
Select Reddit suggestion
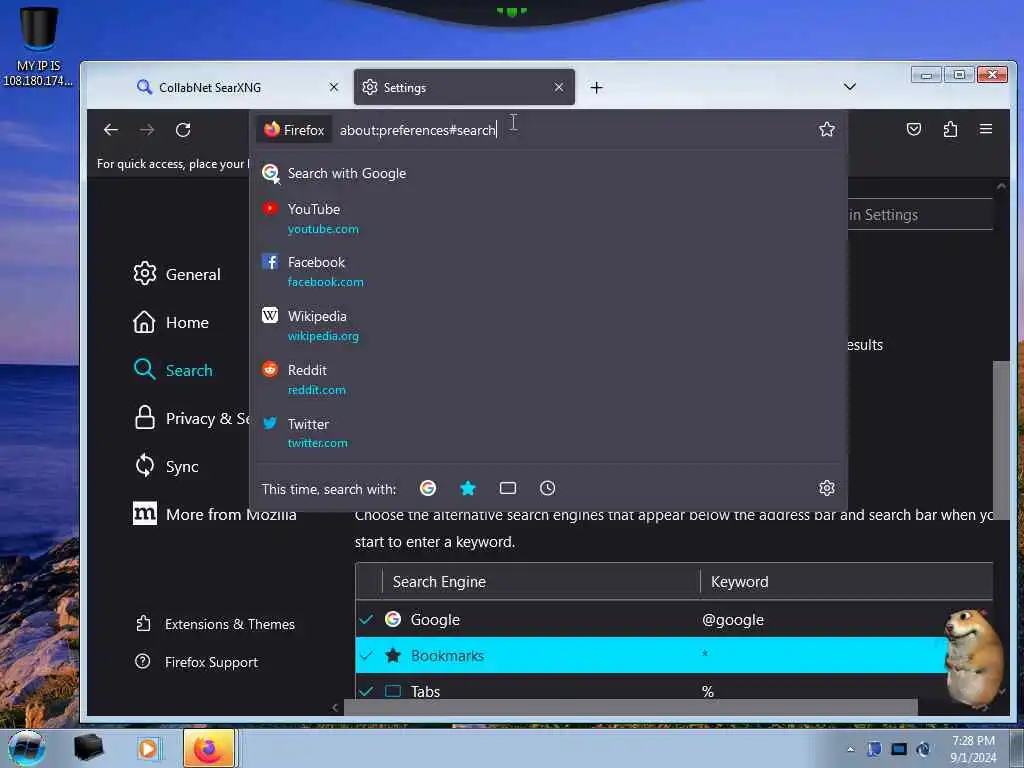point(548,379)
